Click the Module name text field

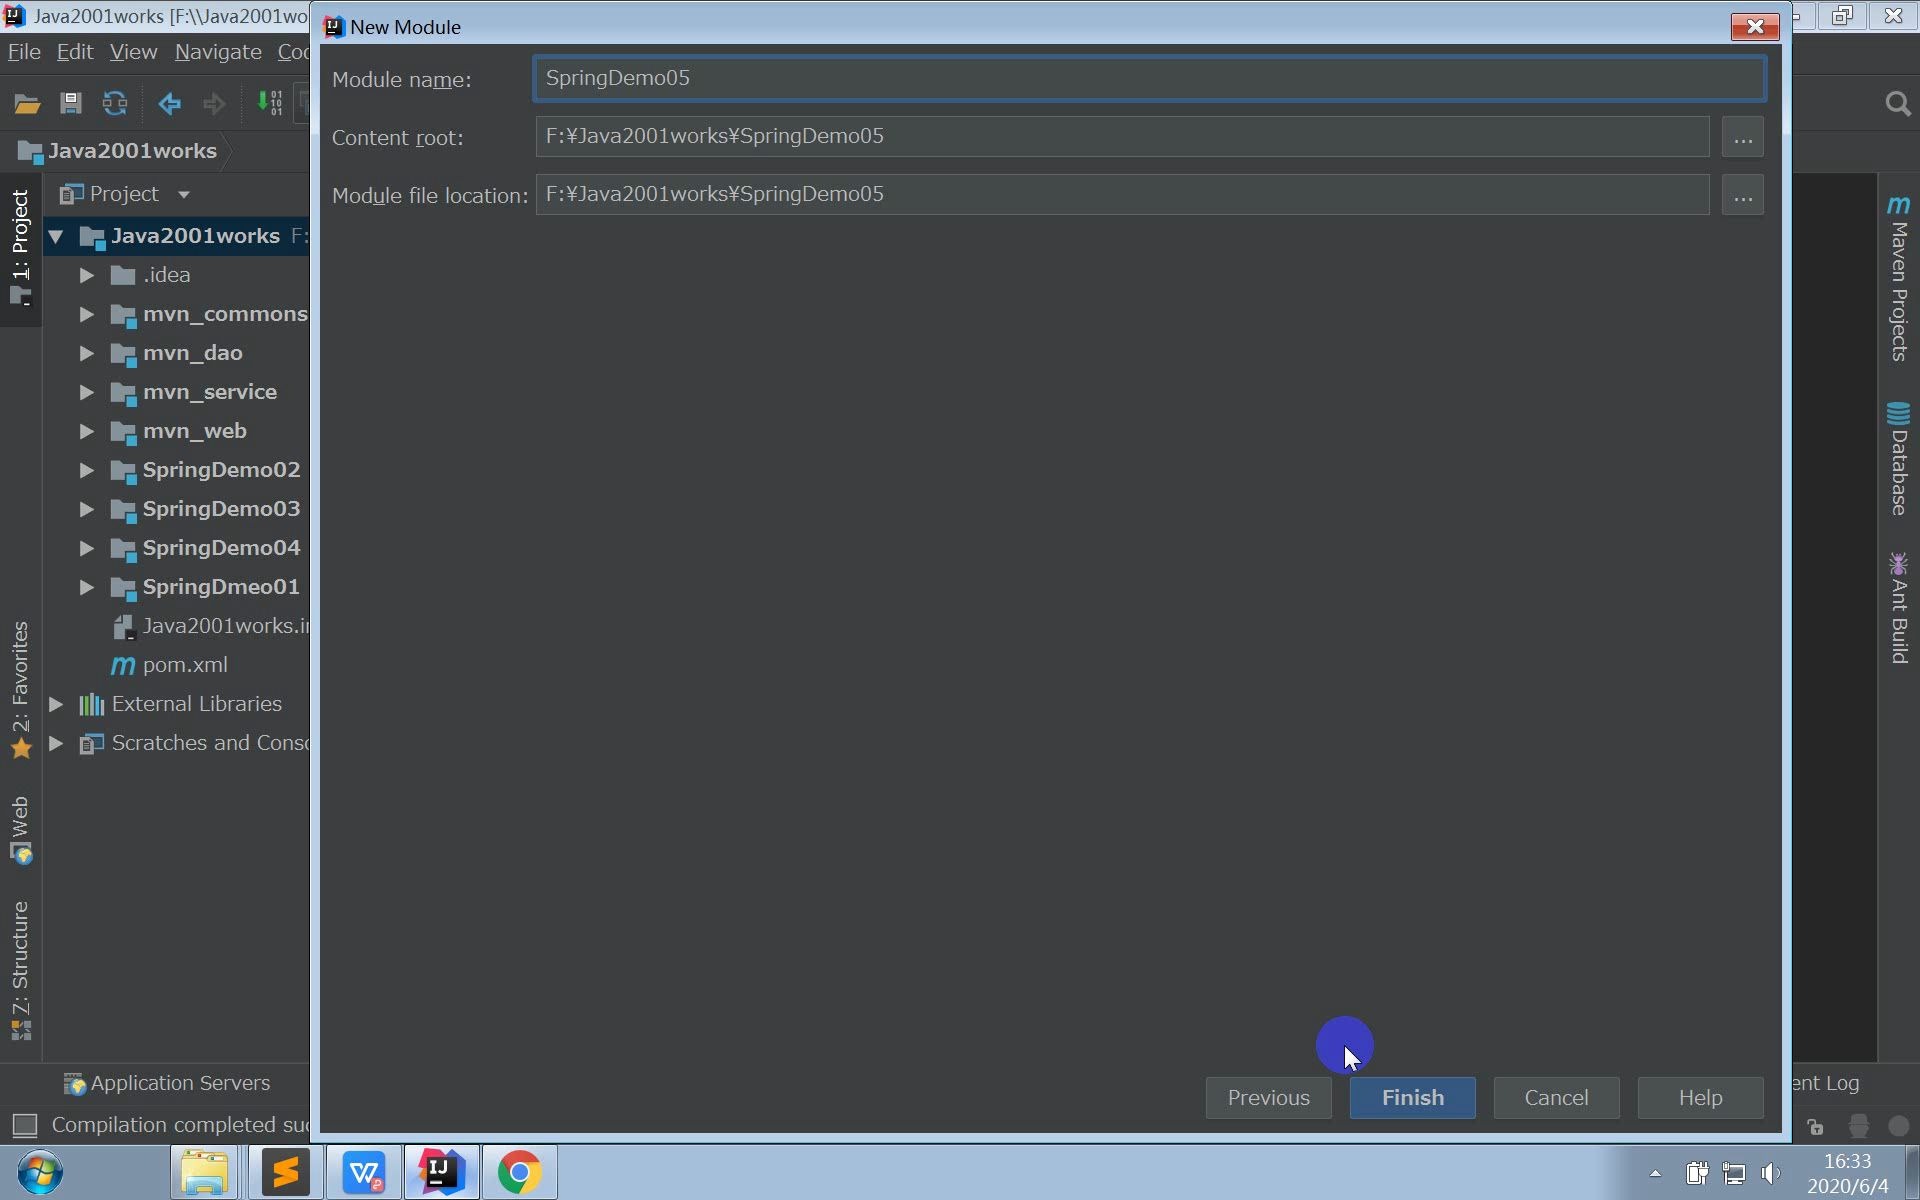pyautogui.click(x=1148, y=79)
